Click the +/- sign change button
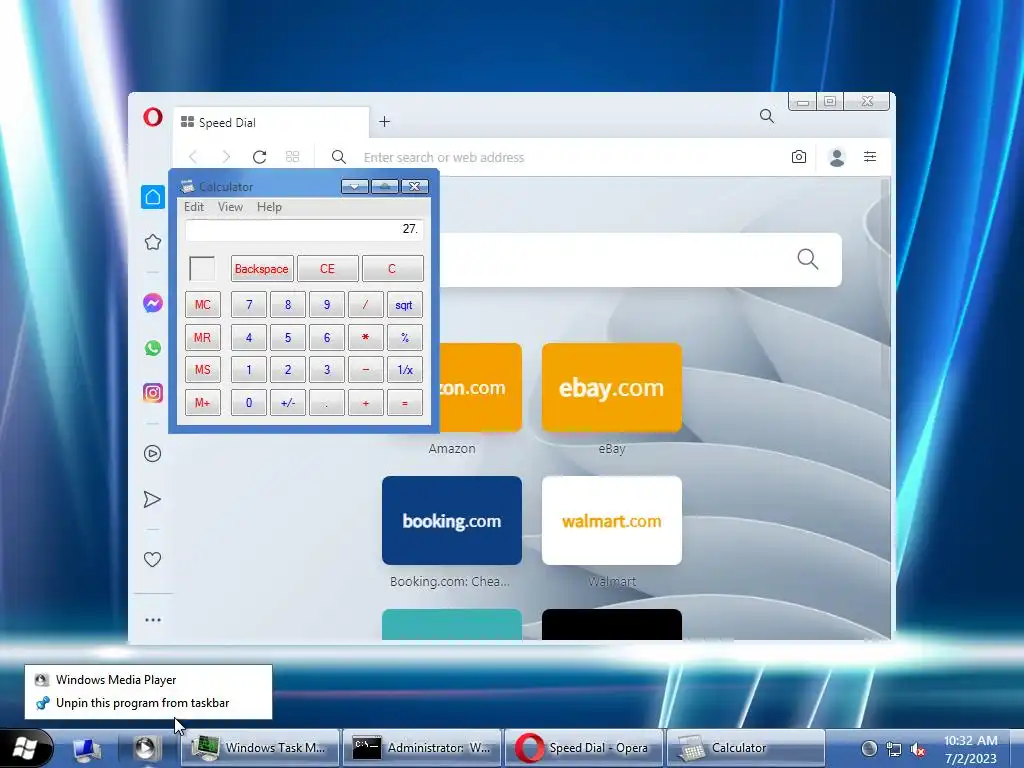Image resolution: width=1024 pixels, height=768 pixels. [x=288, y=403]
